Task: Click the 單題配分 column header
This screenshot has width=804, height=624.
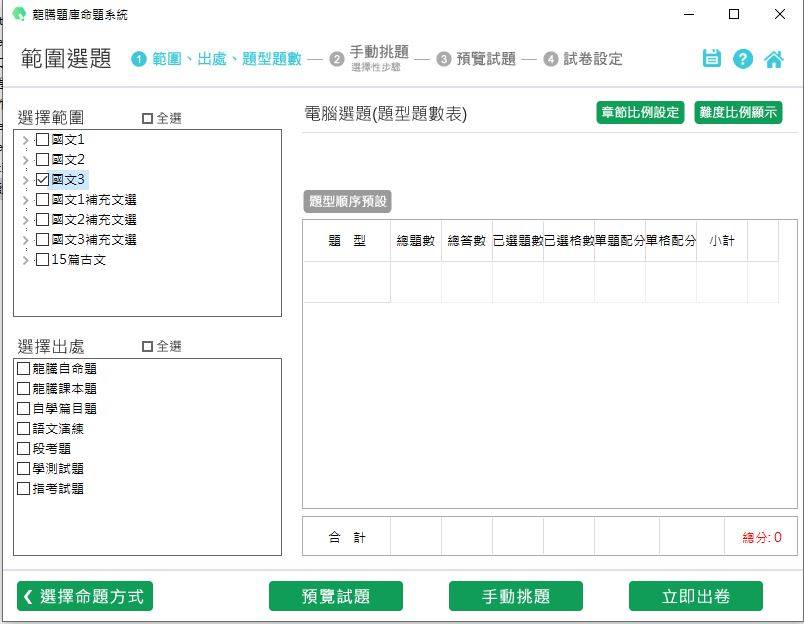Action: click(619, 240)
